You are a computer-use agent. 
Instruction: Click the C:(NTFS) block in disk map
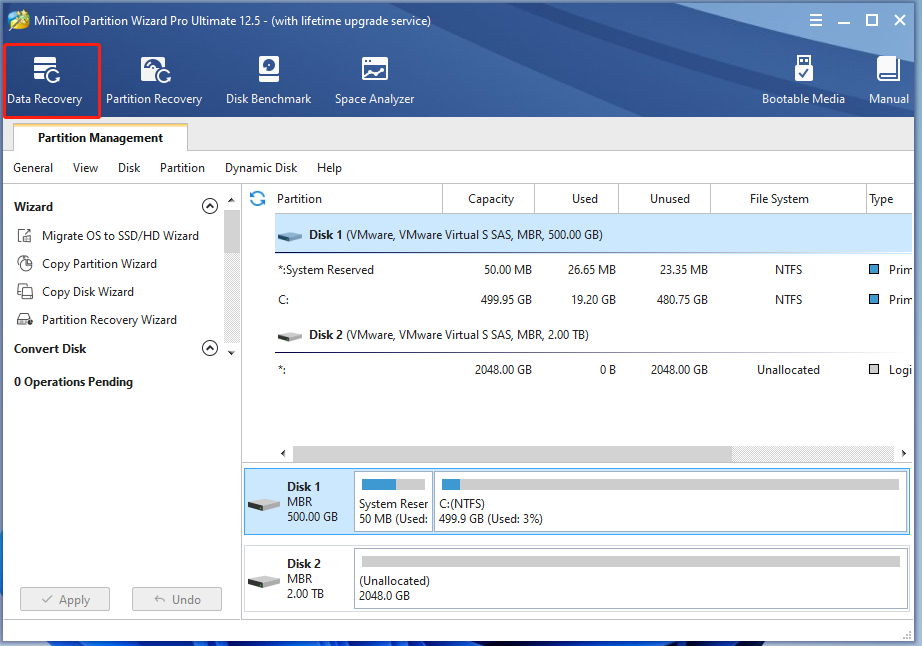click(670, 502)
